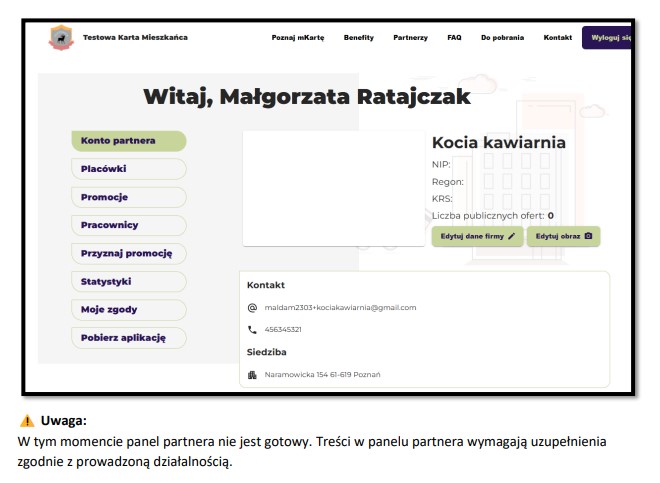Open Statystyki sidebar section
This screenshot has width=660, height=483.
pyautogui.click(x=128, y=282)
